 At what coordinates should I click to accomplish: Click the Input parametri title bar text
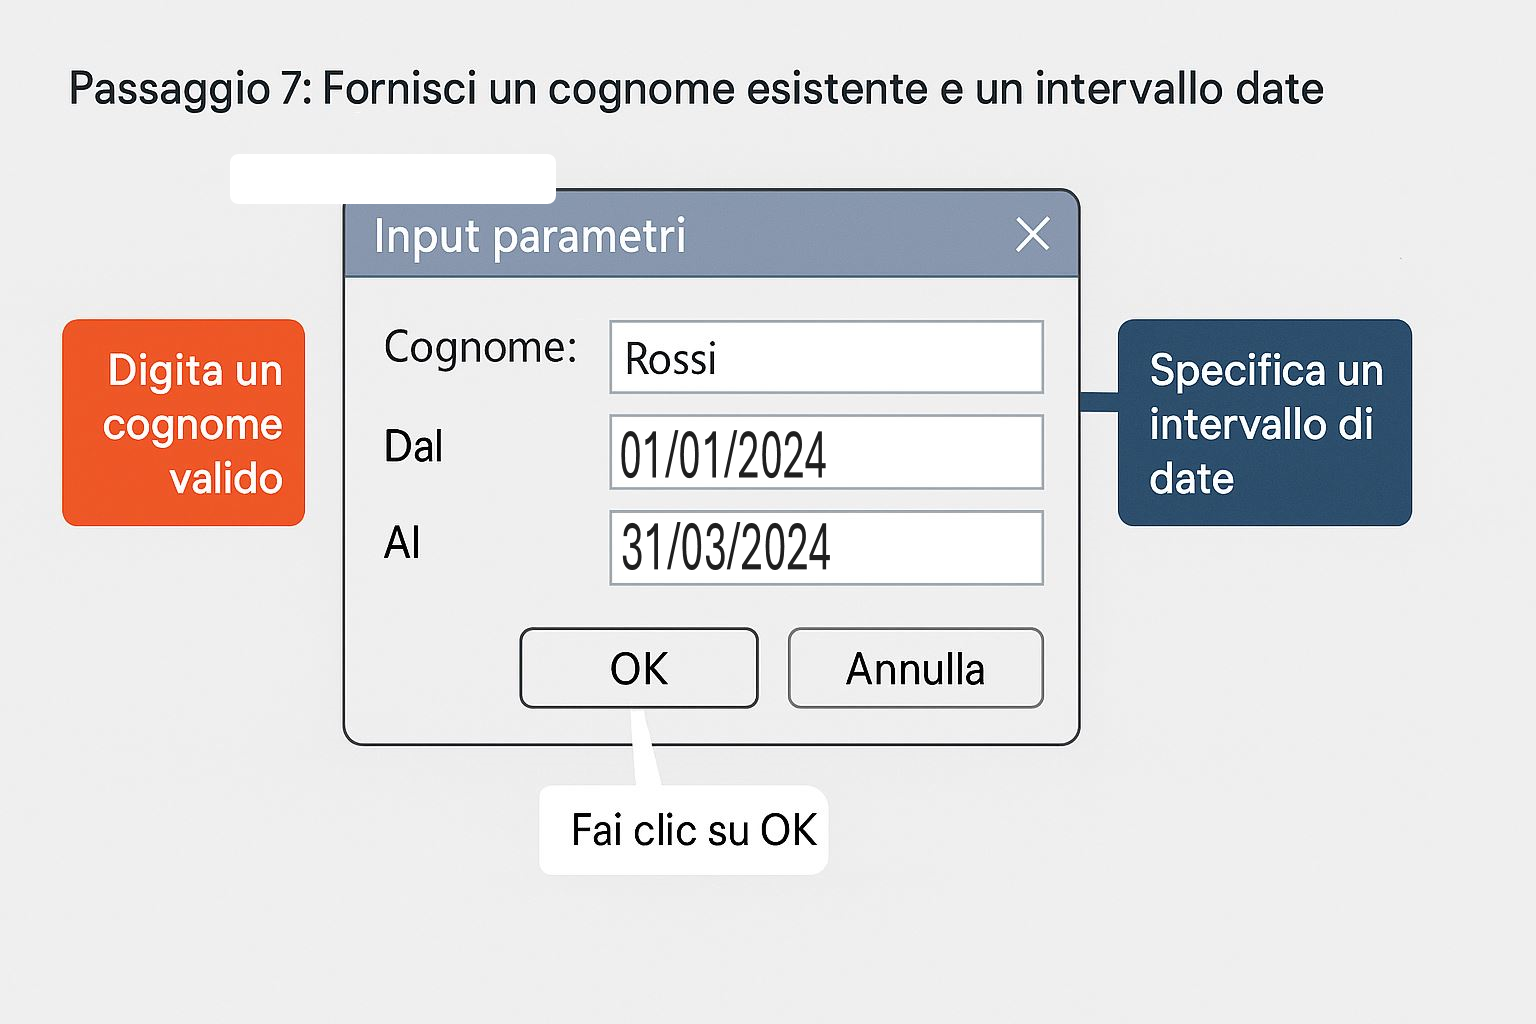point(530,237)
